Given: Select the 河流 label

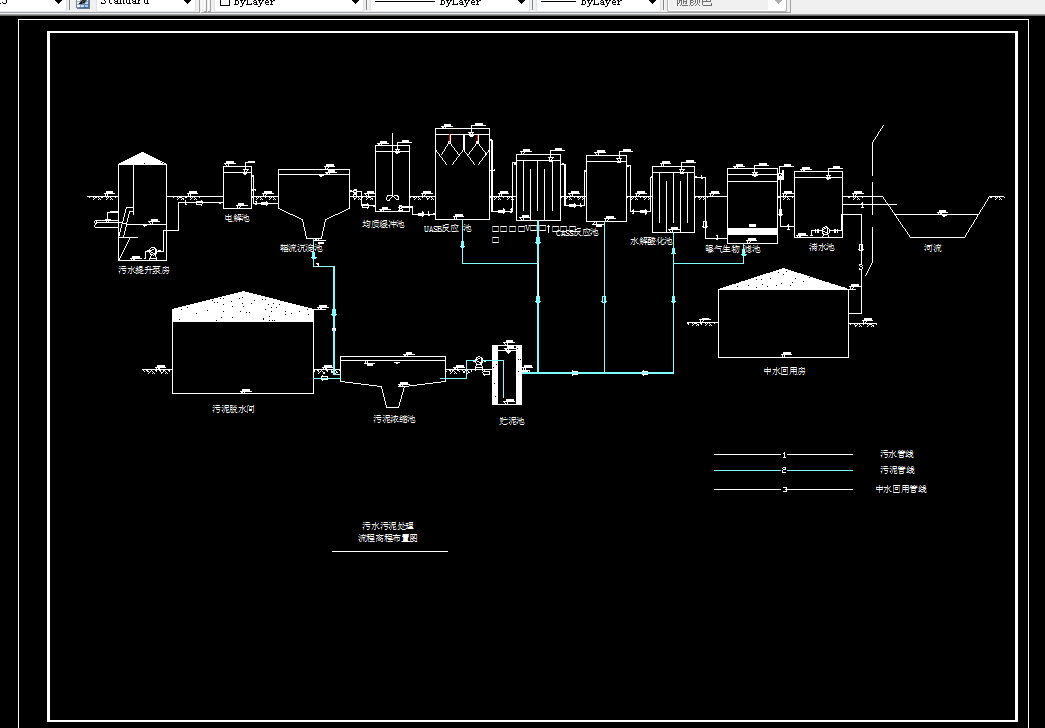Looking at the screenshot, I should tap(932, 248).
